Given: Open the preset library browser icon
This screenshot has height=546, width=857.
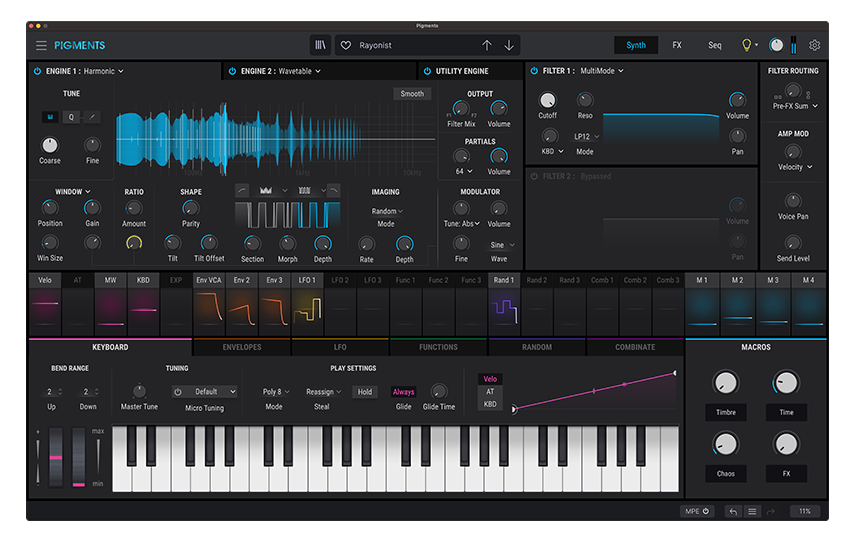Looking at the screenshot, I should pos(320,45).
